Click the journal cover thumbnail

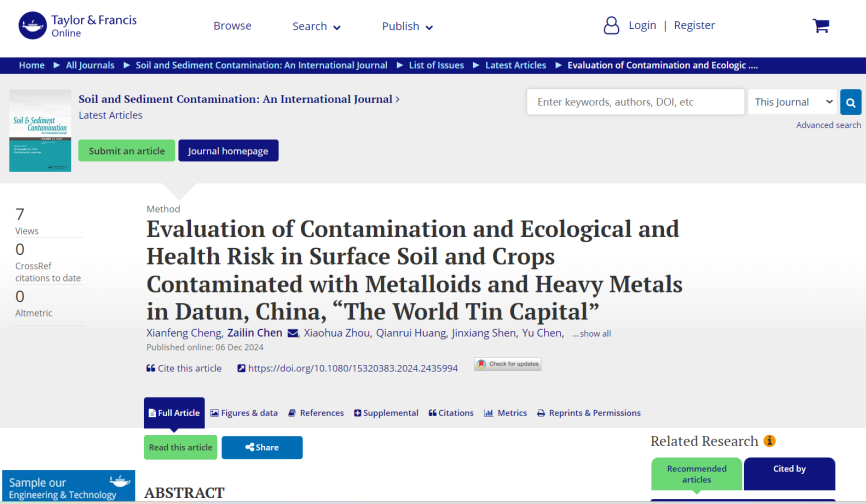click(40, 131)
